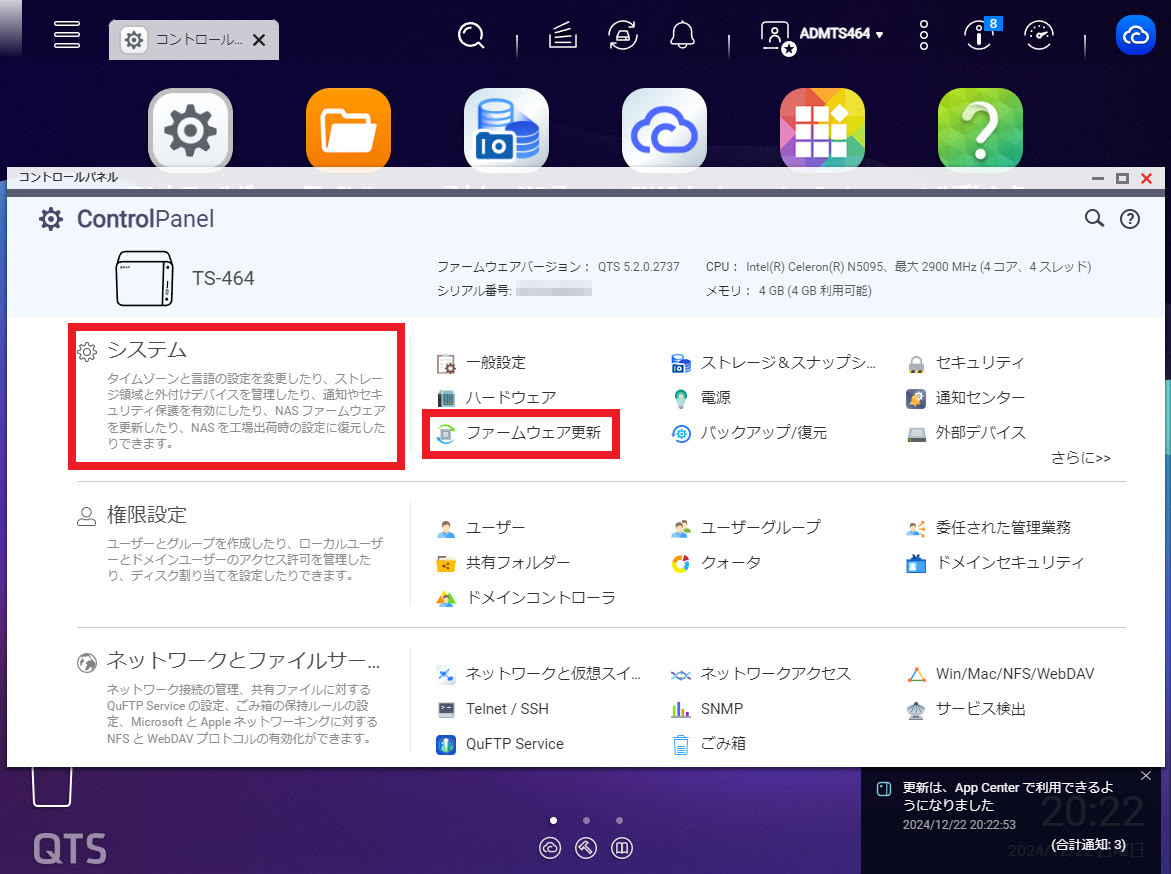Maximize the コントロールパネル window
Image resolution: width=1171 pixels, height=874 pixels.
point(1122,179)
